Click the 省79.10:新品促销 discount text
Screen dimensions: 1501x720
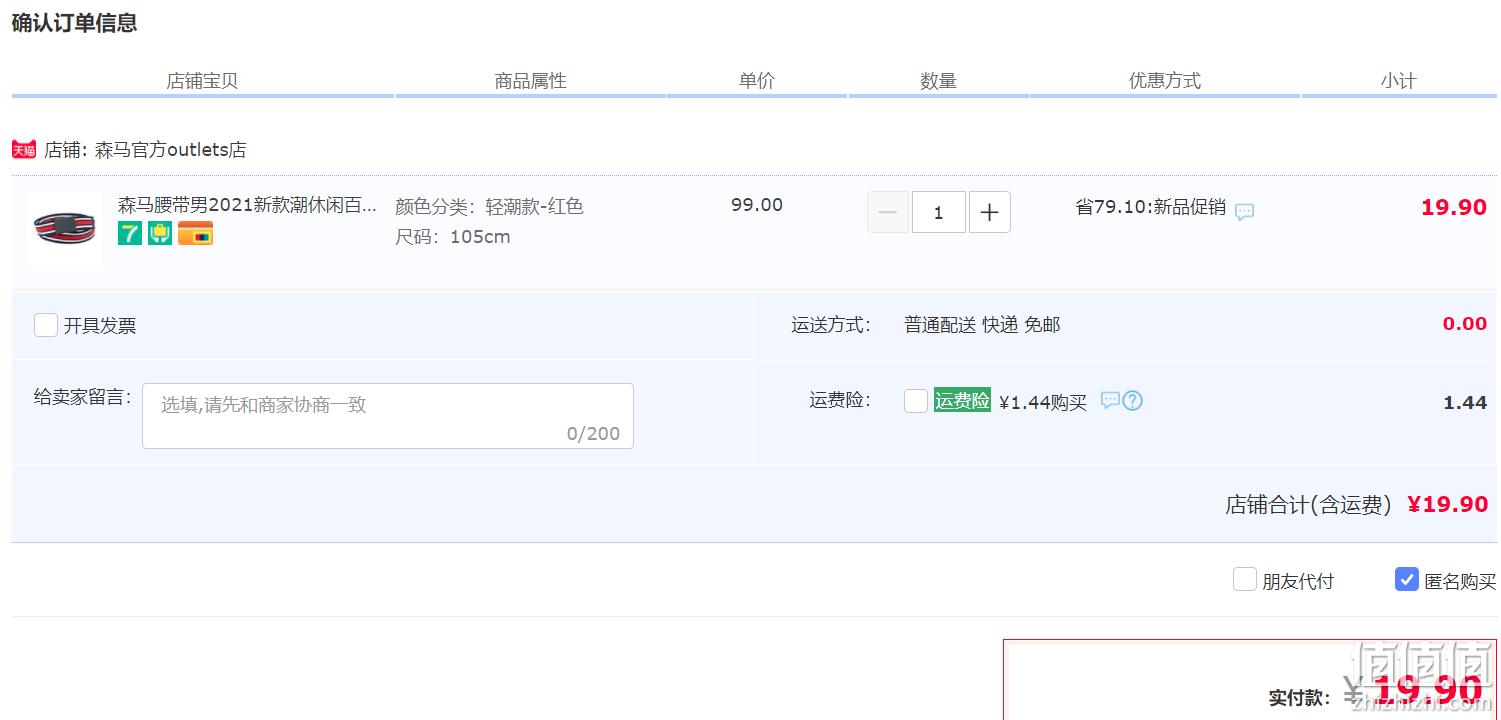point(1151,207)
